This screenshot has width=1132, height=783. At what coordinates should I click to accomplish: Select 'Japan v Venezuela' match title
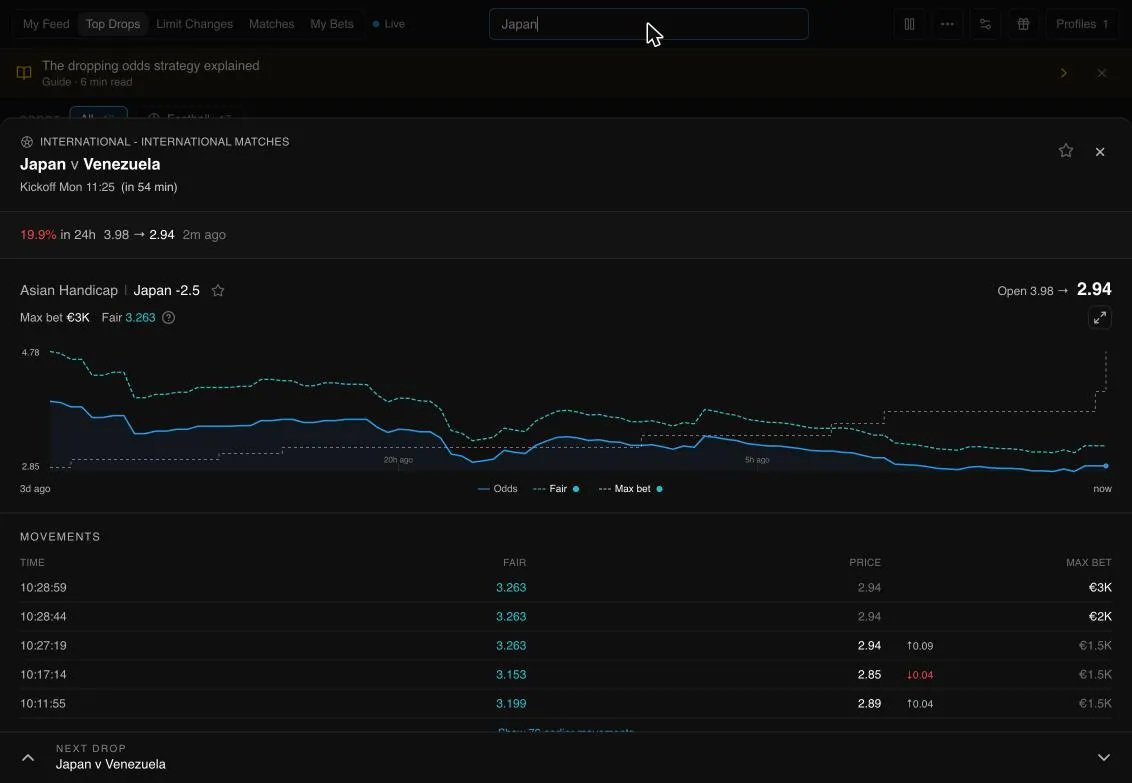90,164
